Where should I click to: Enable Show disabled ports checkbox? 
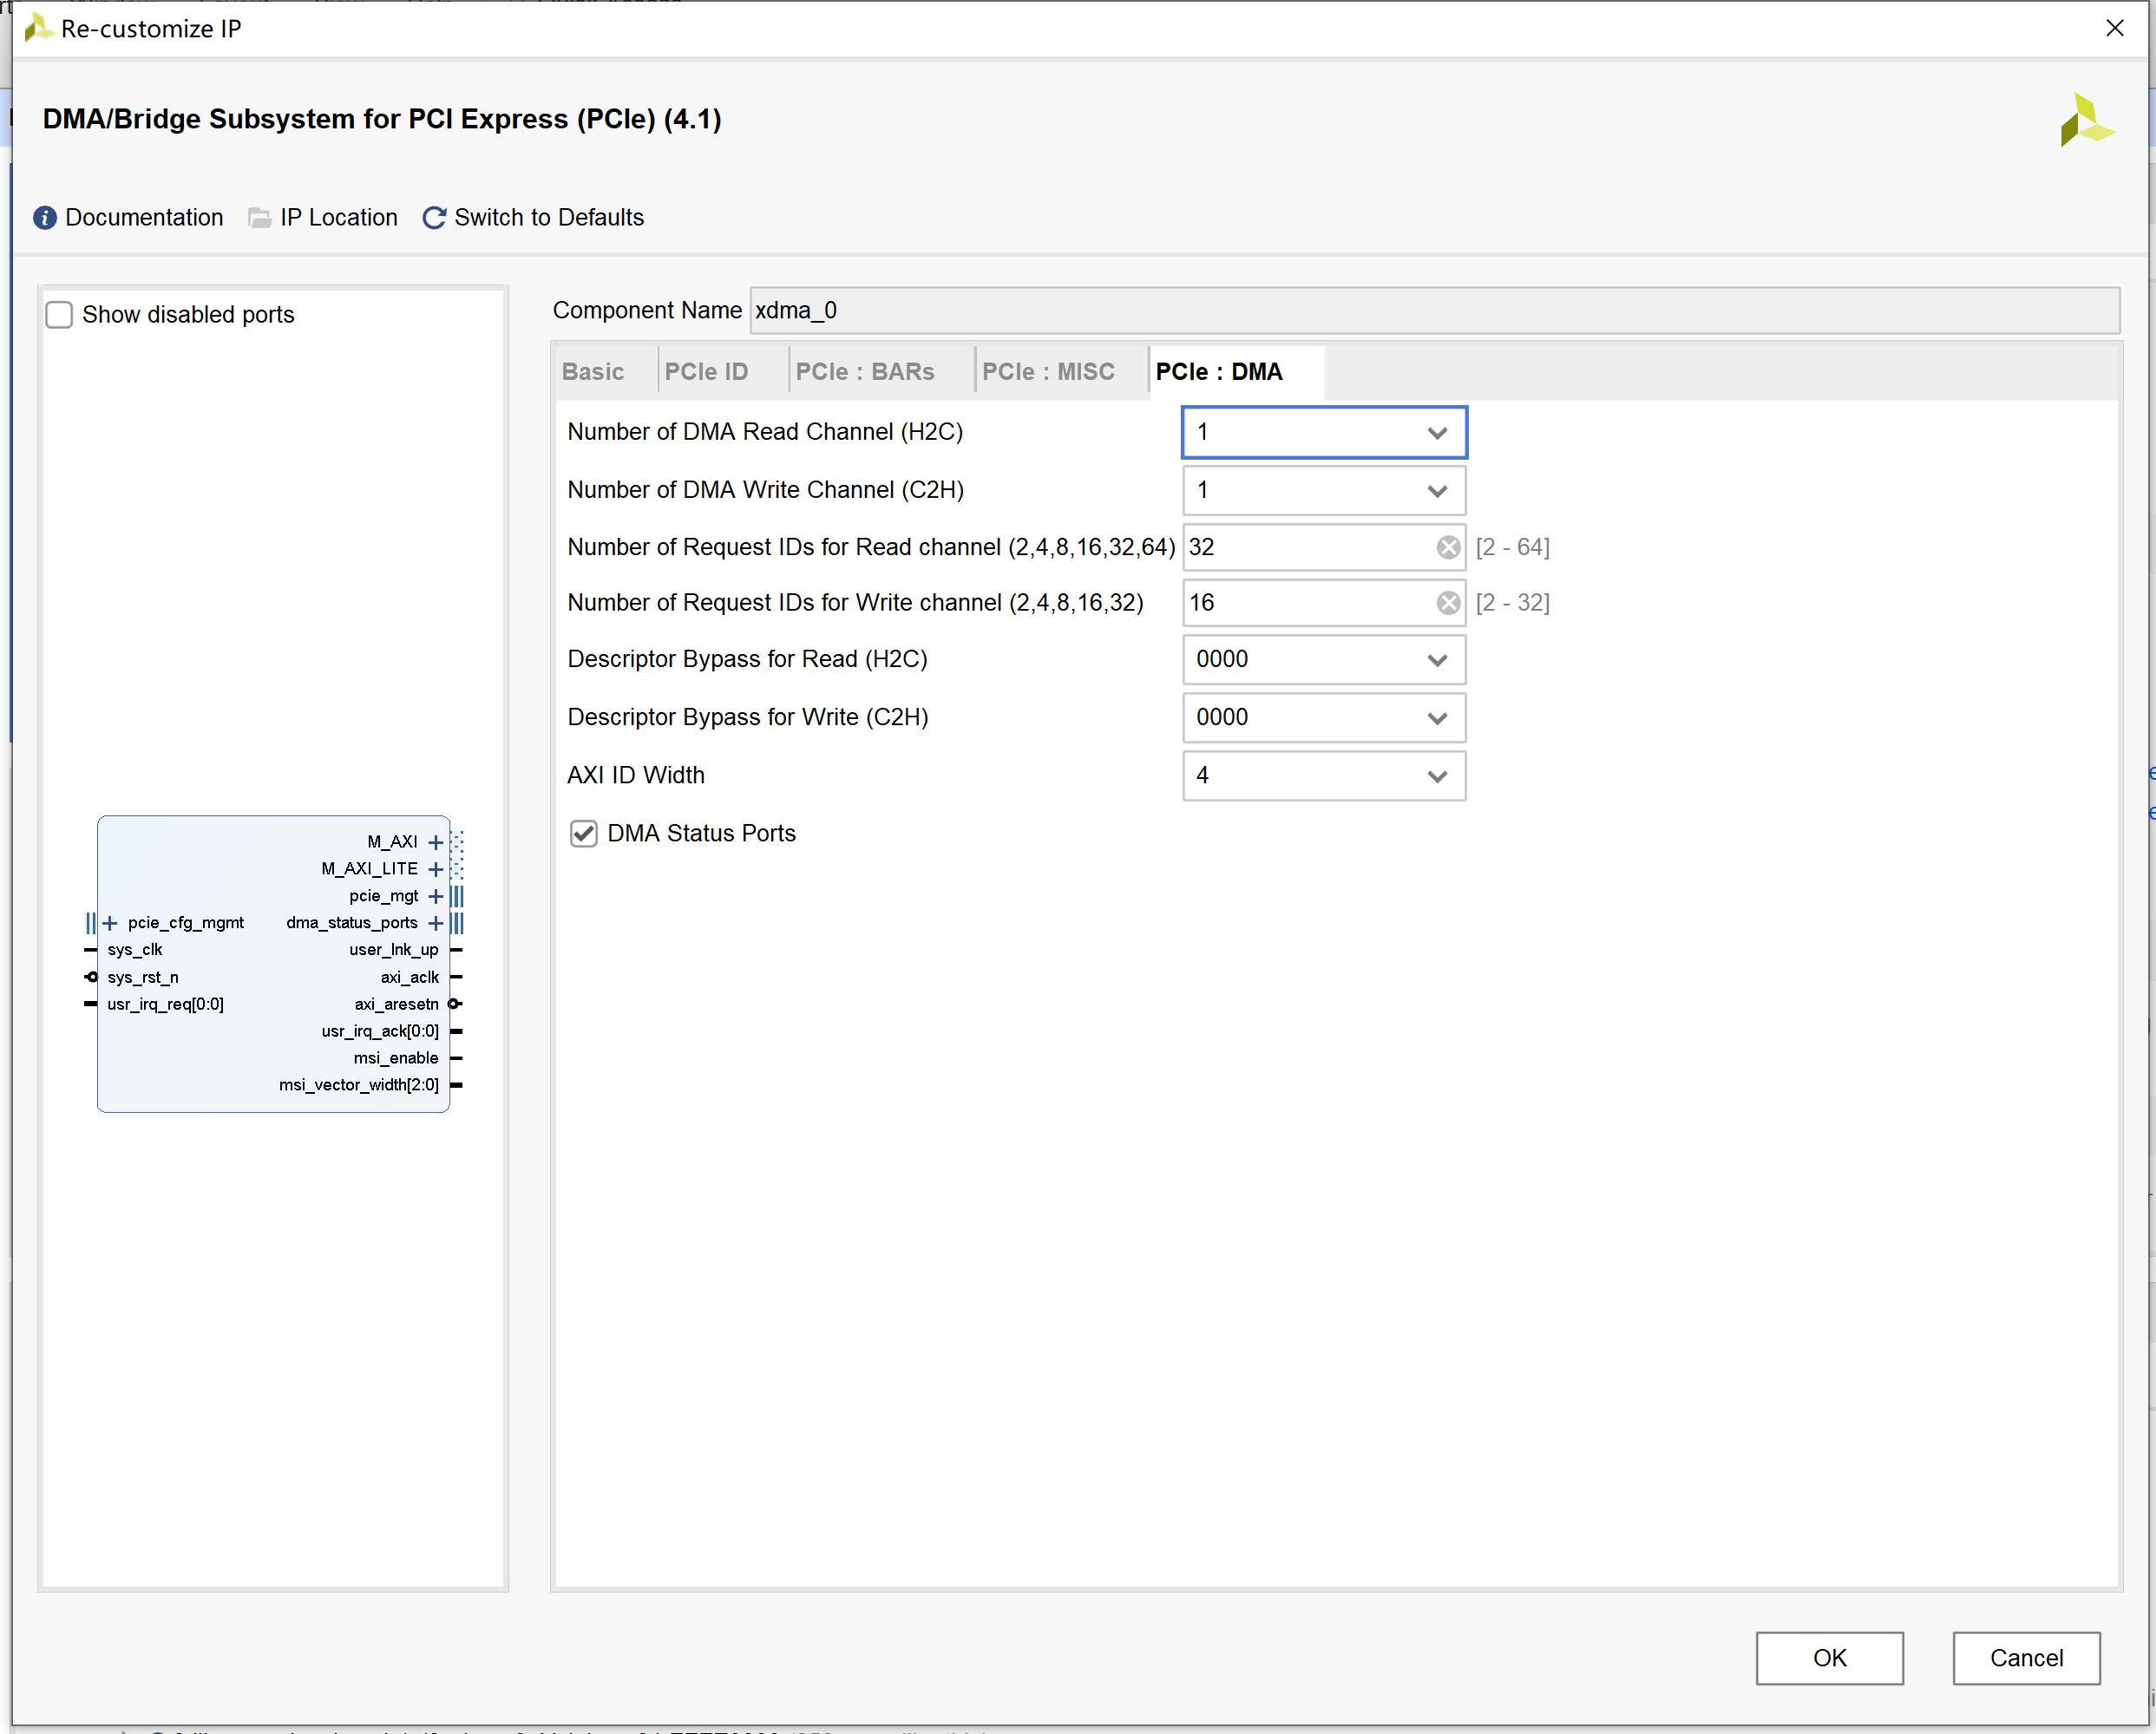pos(60,315)
